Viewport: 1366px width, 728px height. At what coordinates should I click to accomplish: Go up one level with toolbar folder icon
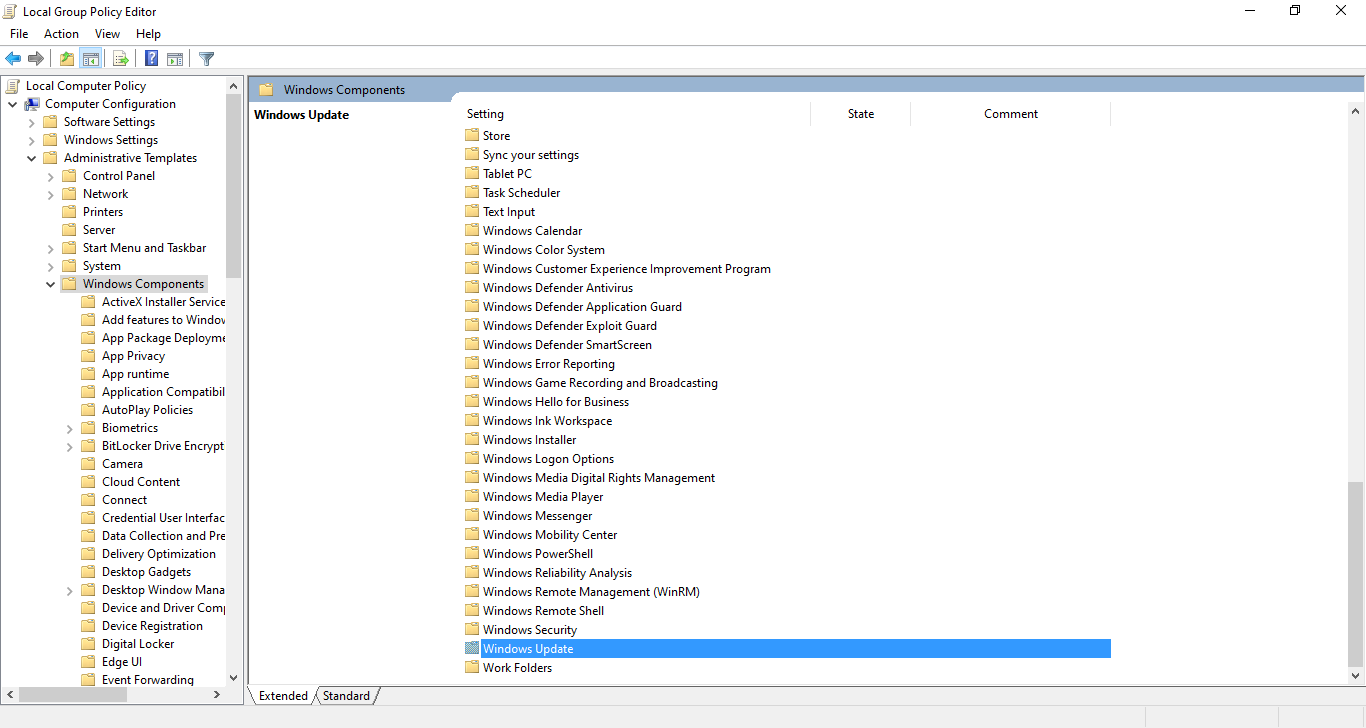point(67,59)
